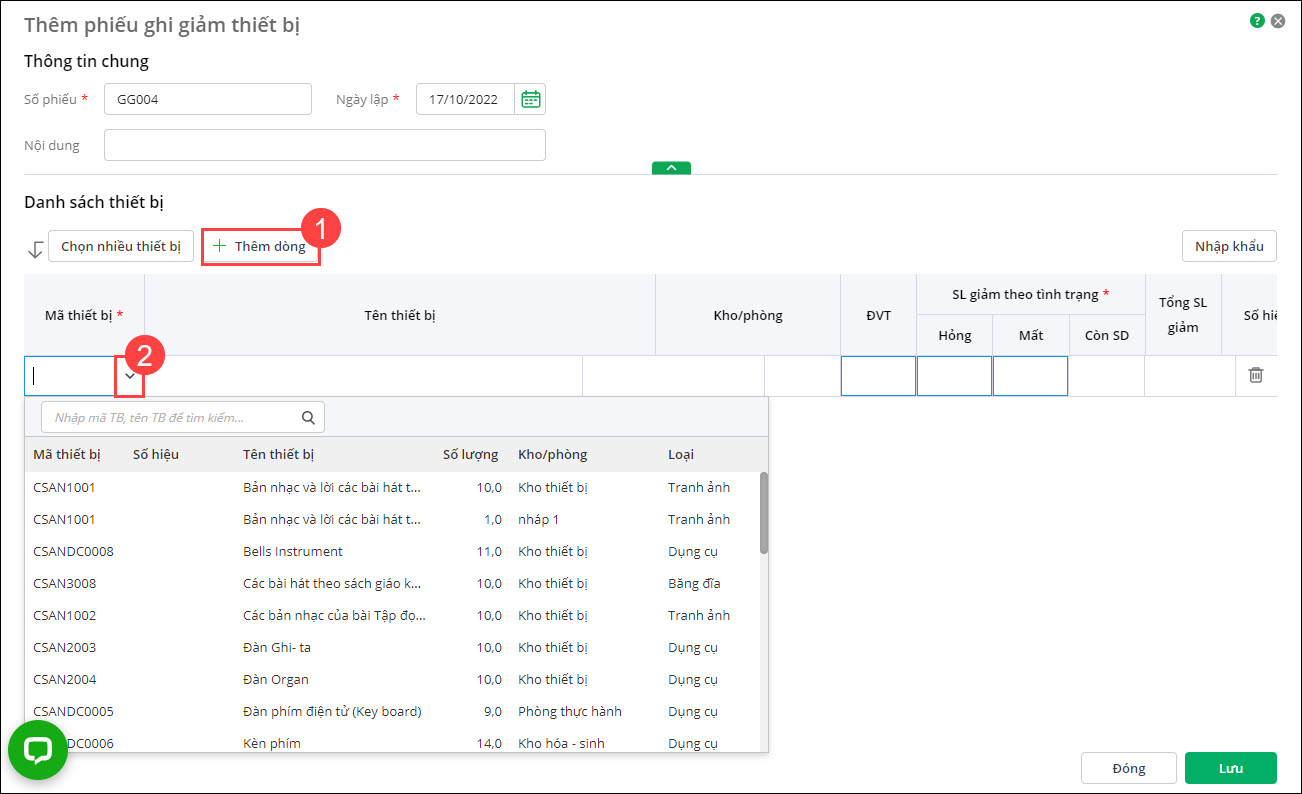Click the Kho/phòng table header
This screenshot has height=794, width=1302.
(748, 315)
